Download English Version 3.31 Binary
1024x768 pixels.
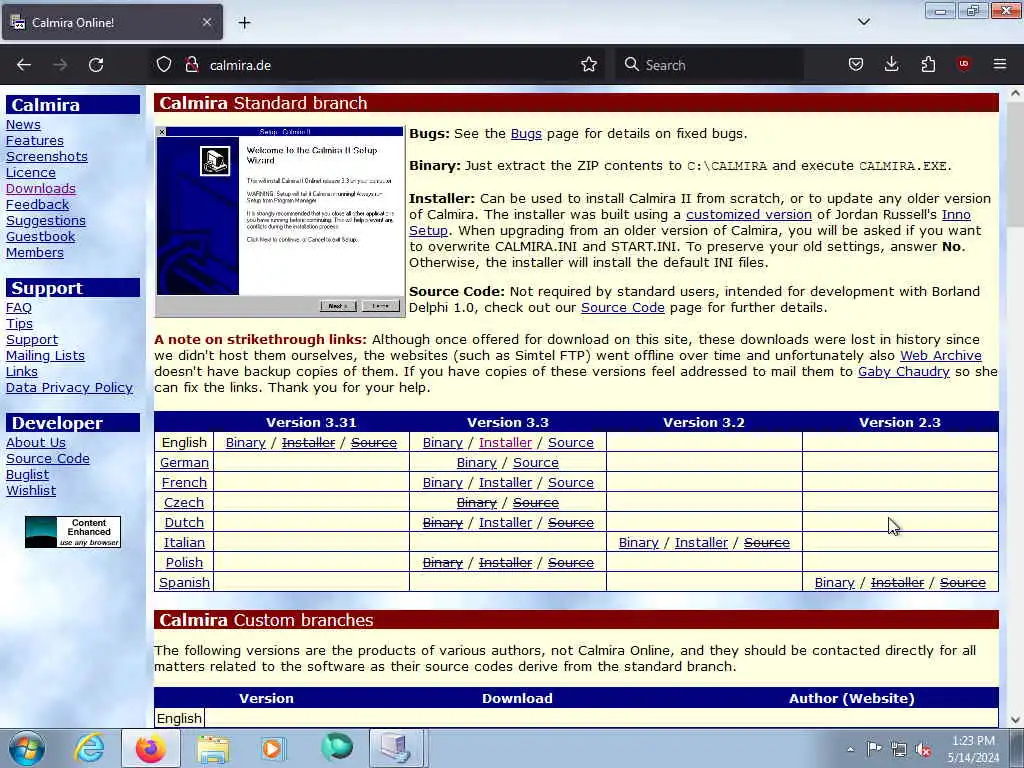coord(246,443)
